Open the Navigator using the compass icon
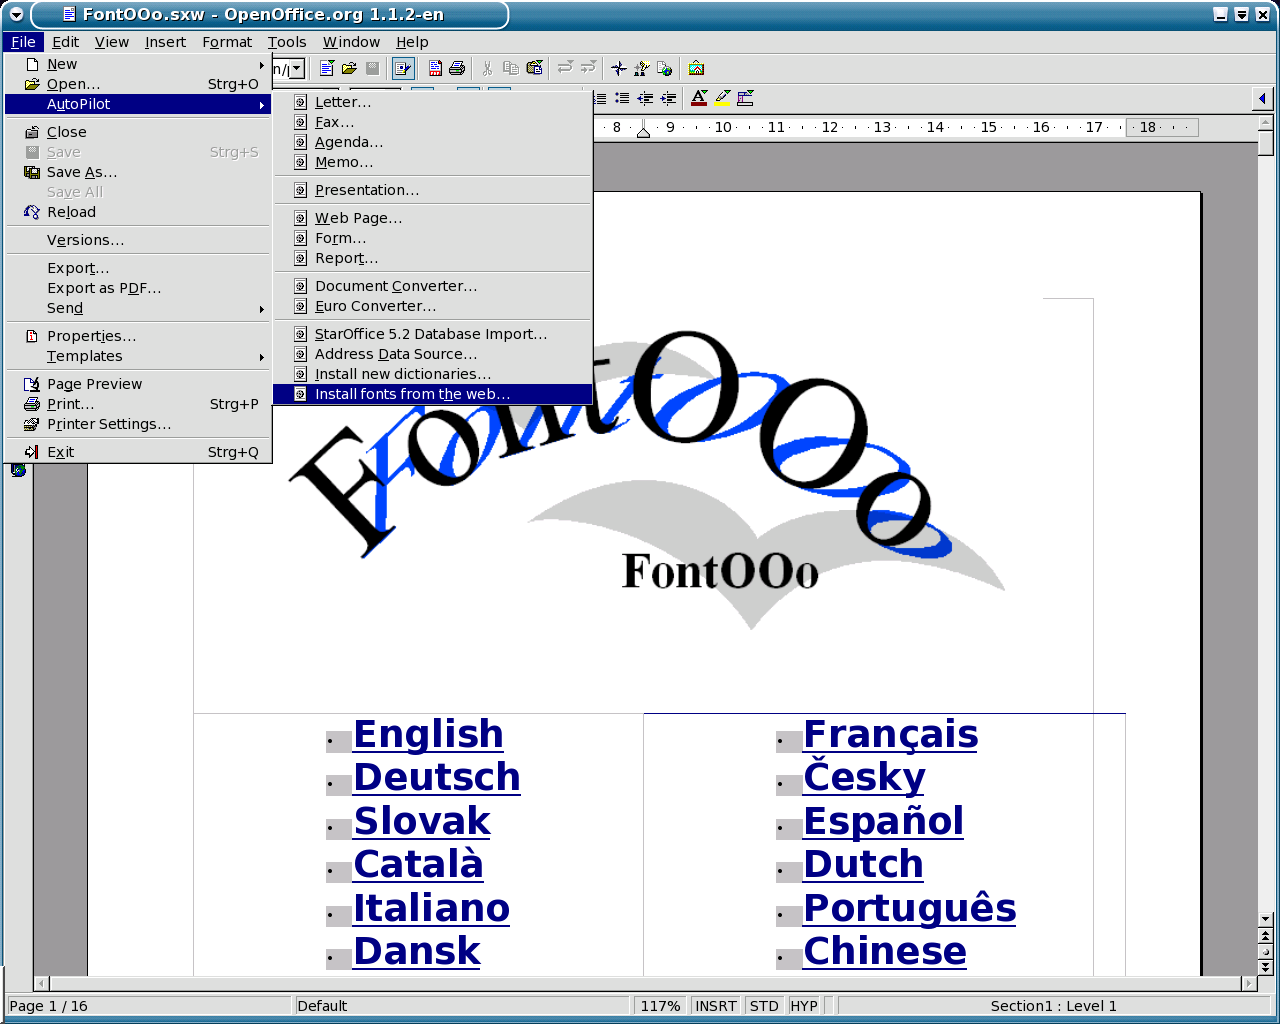The width and height of the screenshot is (1280, 1024). point(619,68)
